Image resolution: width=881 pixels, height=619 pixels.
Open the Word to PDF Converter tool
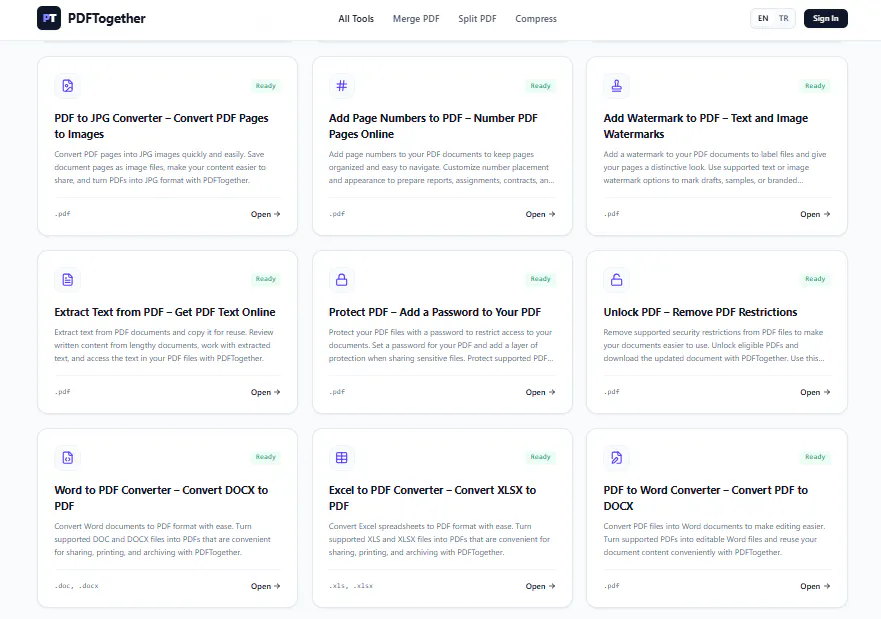265,586
